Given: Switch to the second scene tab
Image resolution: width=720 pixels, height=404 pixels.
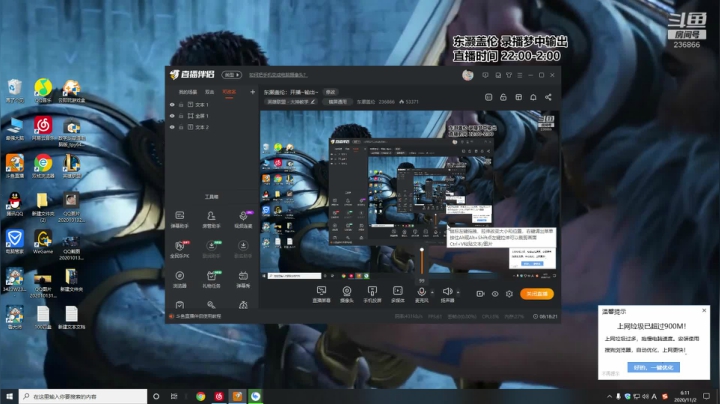Looking at the screenshot, I should (209, 92).
